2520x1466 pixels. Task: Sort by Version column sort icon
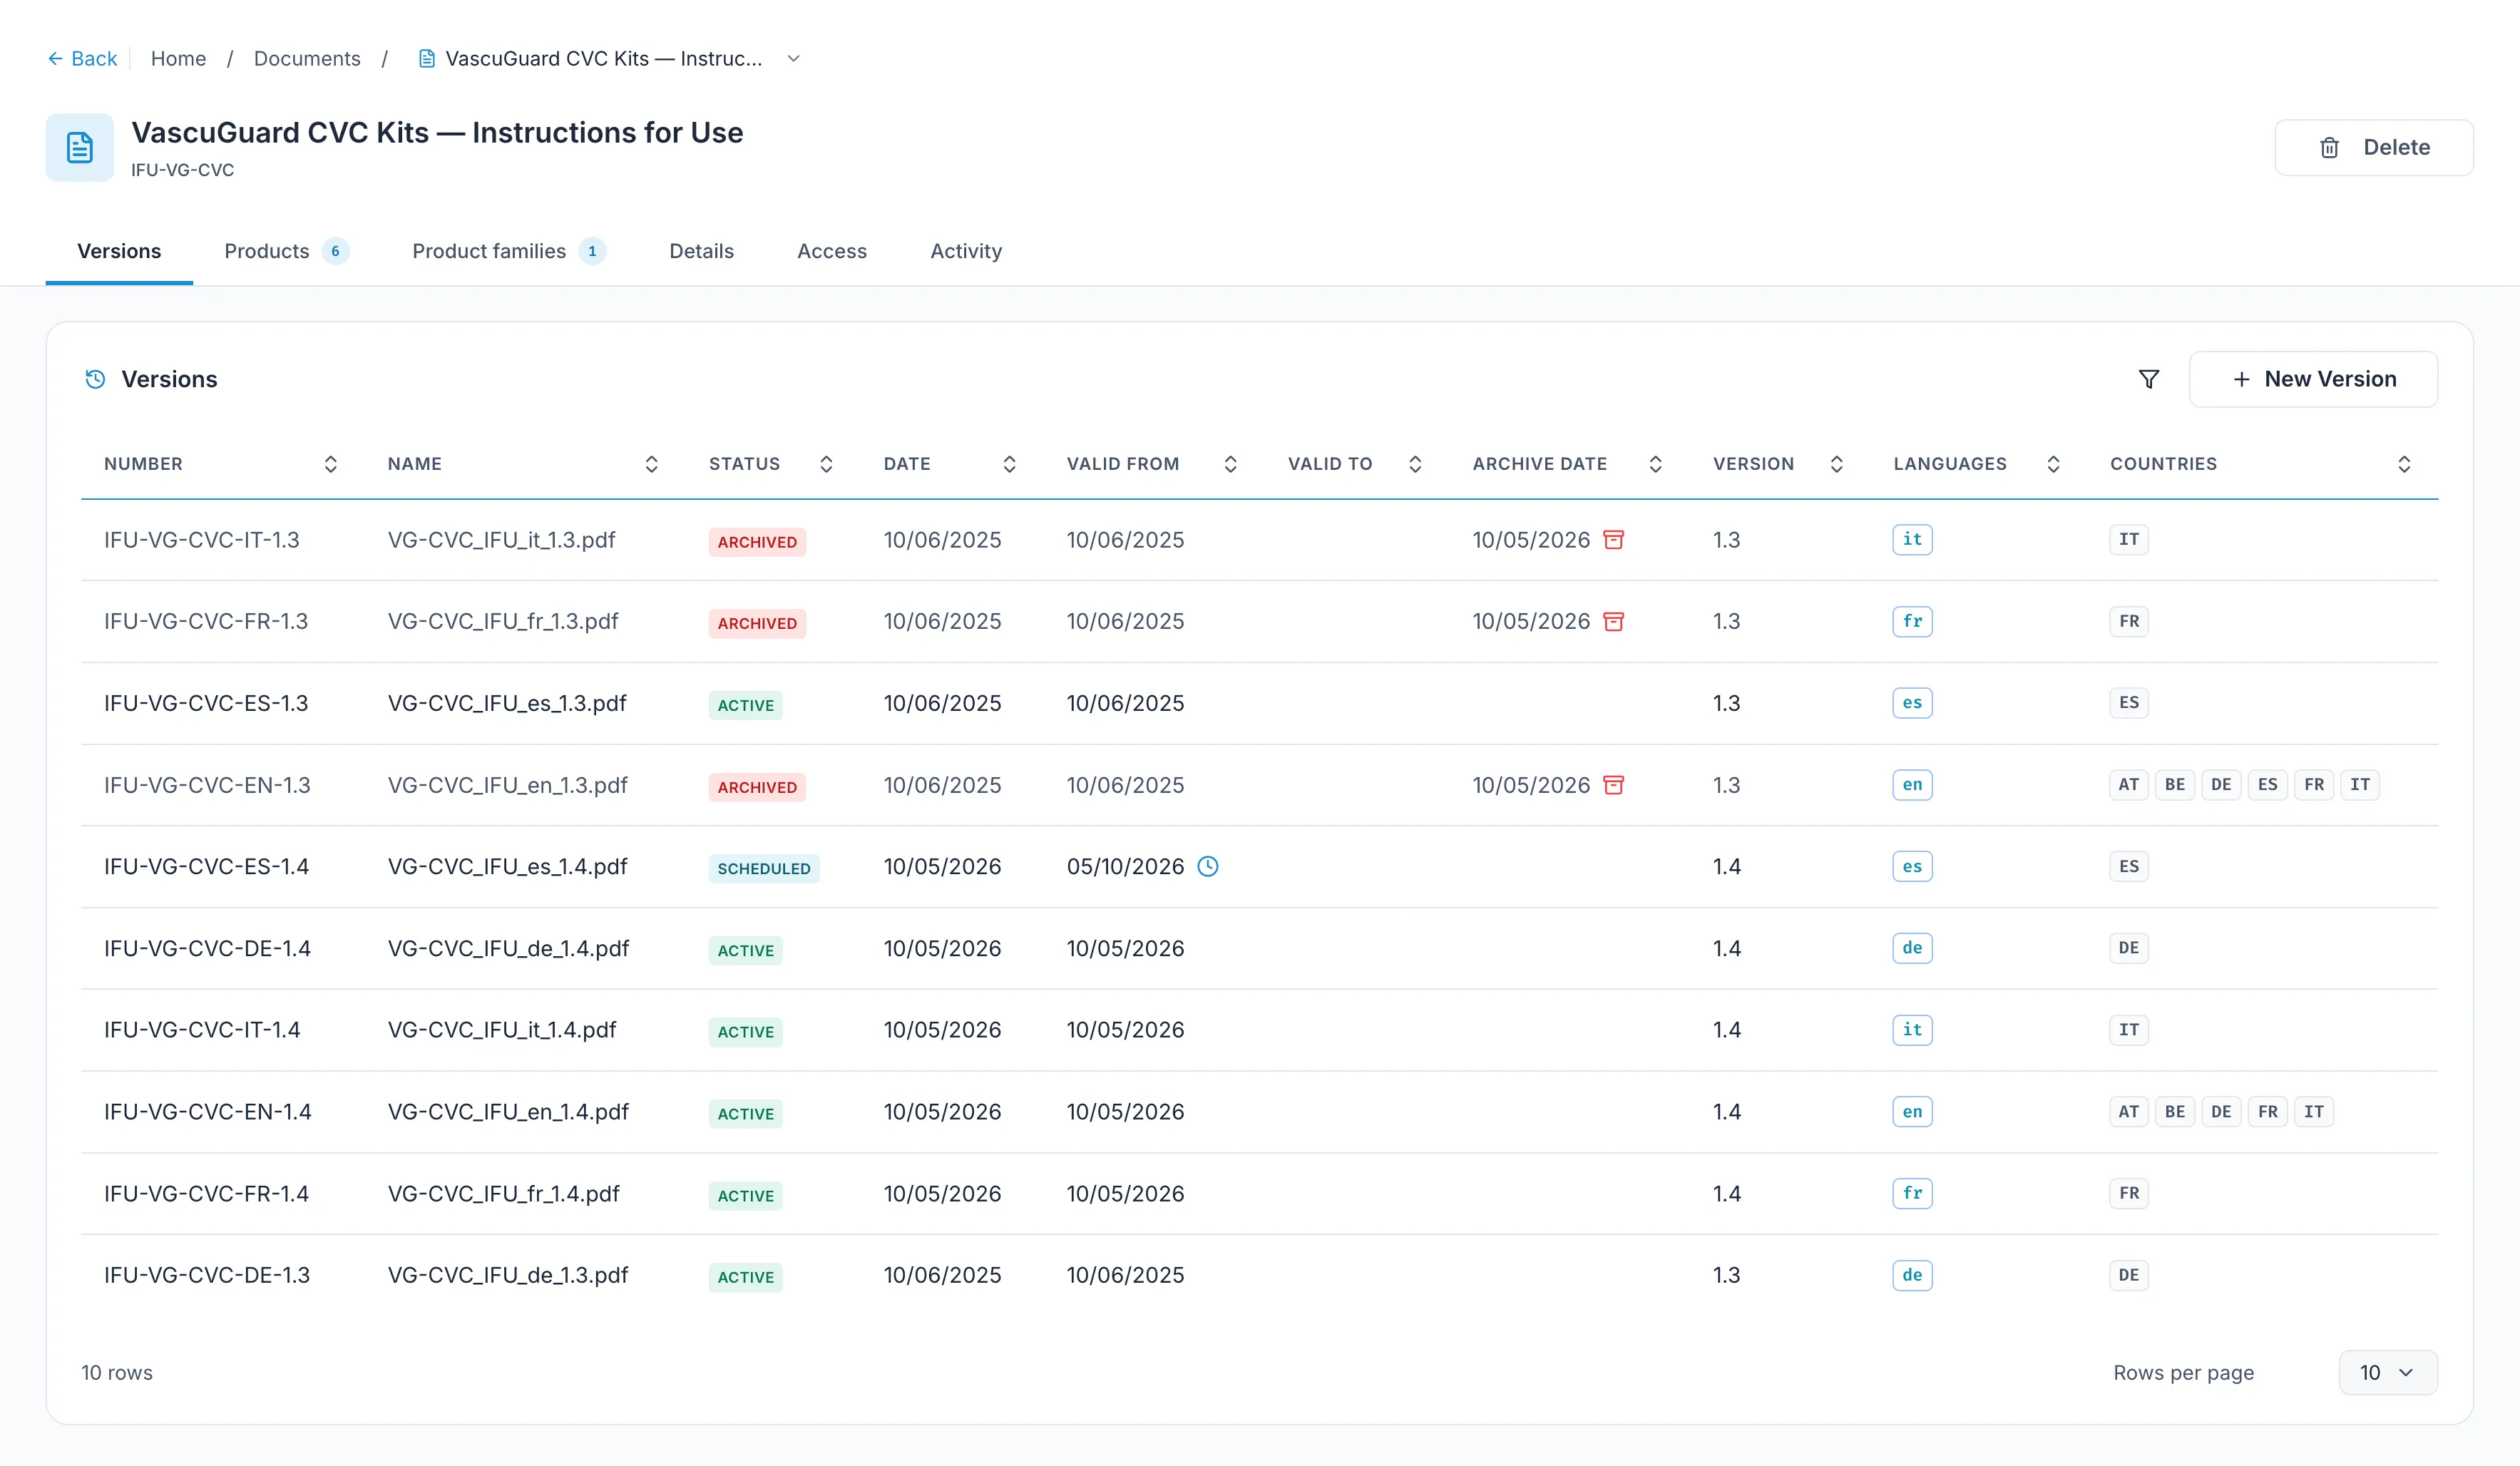[x=1836, y=464]
